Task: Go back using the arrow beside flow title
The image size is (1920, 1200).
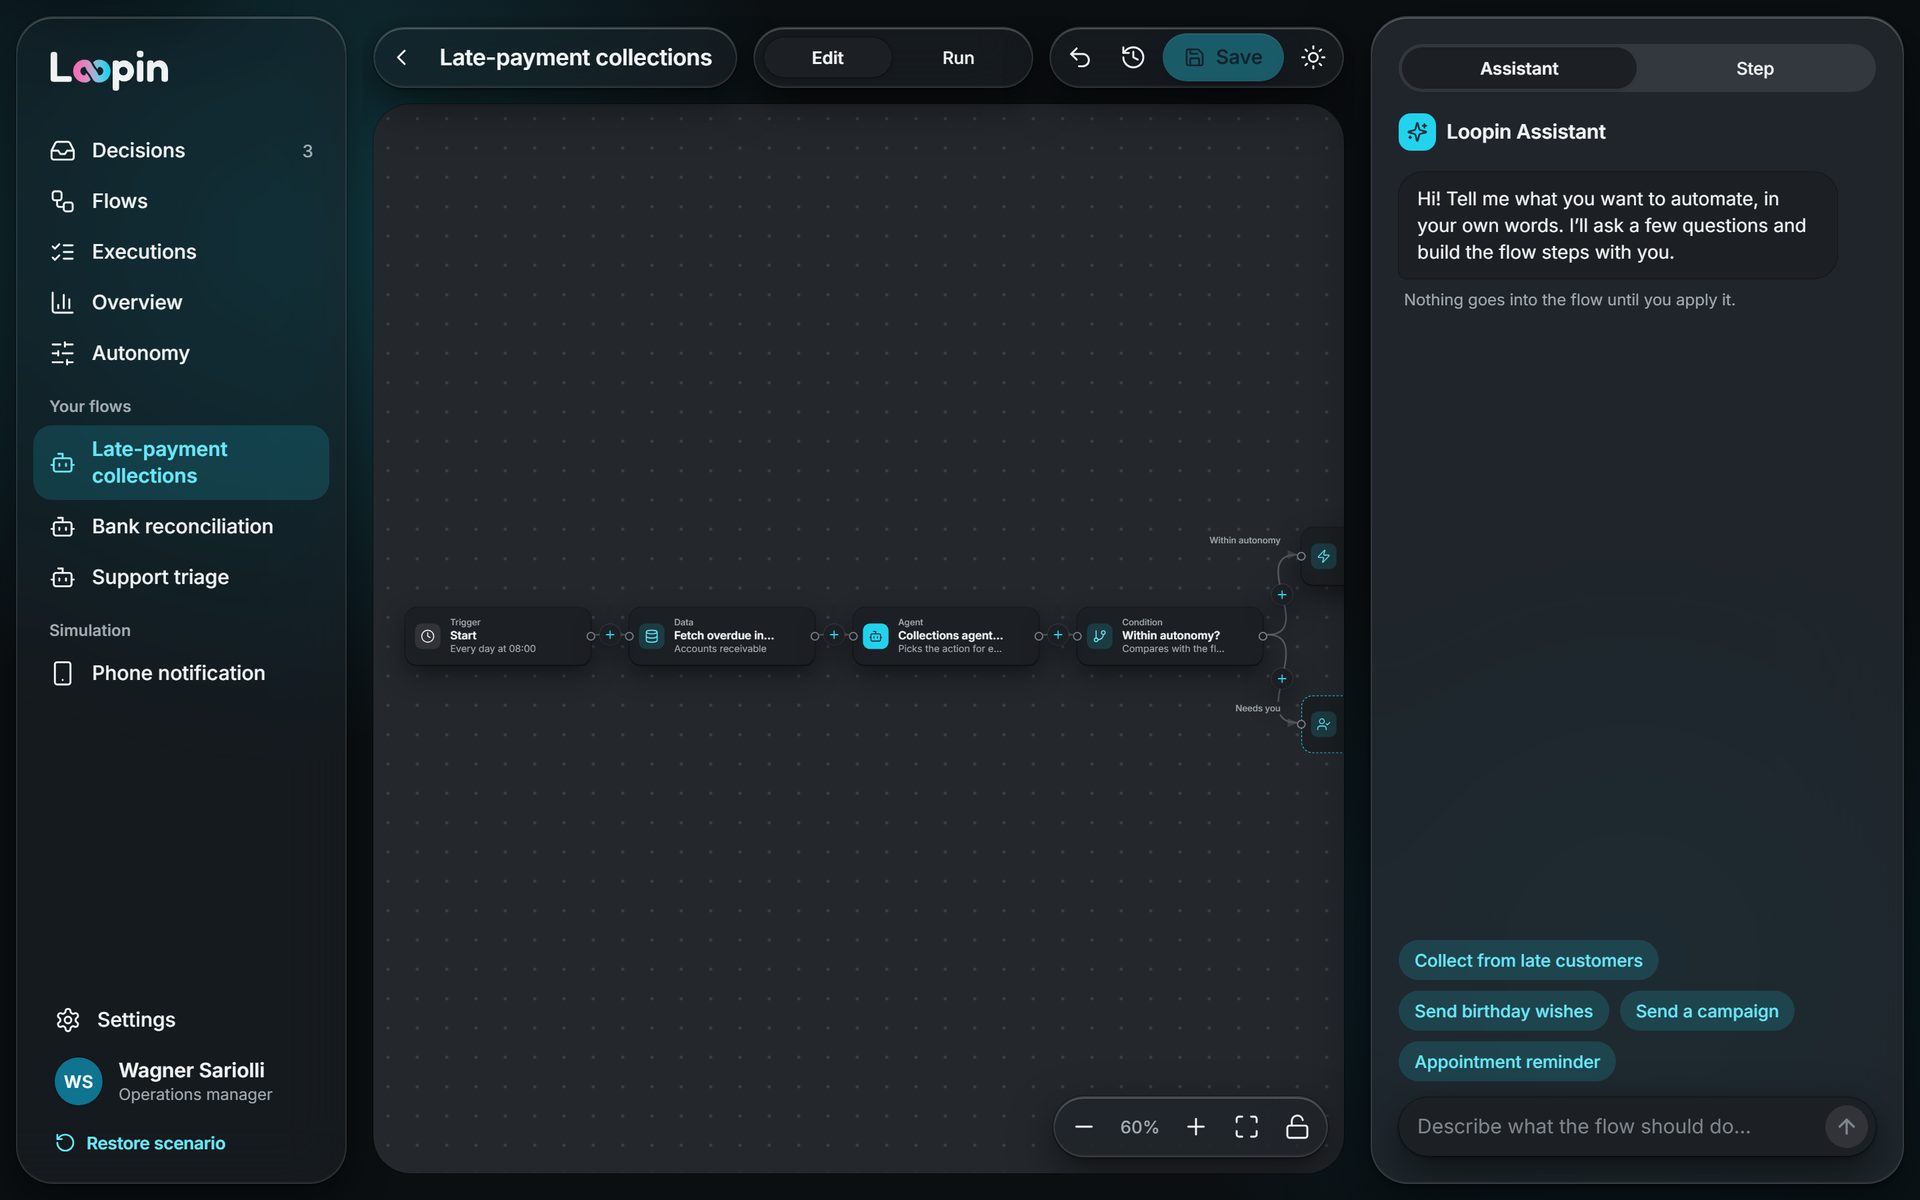Action: (402, 58)
